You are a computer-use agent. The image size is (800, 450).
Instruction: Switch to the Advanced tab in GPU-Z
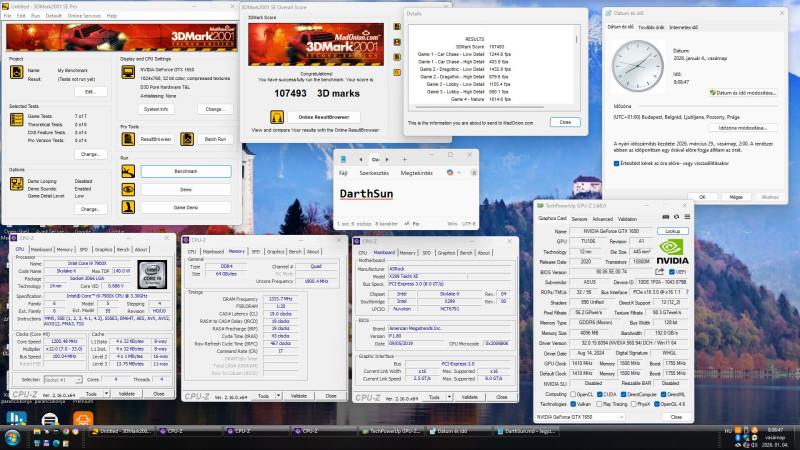click(602, 219)
